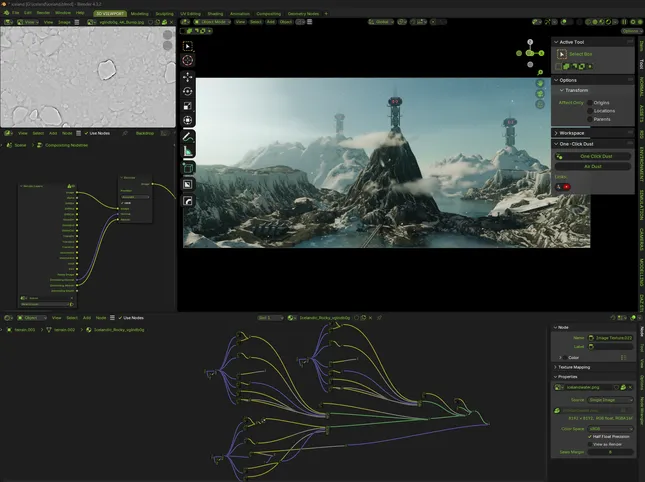Toggle Half Float Precision checkbox
This screenshot has width=645, height=482.
click(x=590, y=436)
